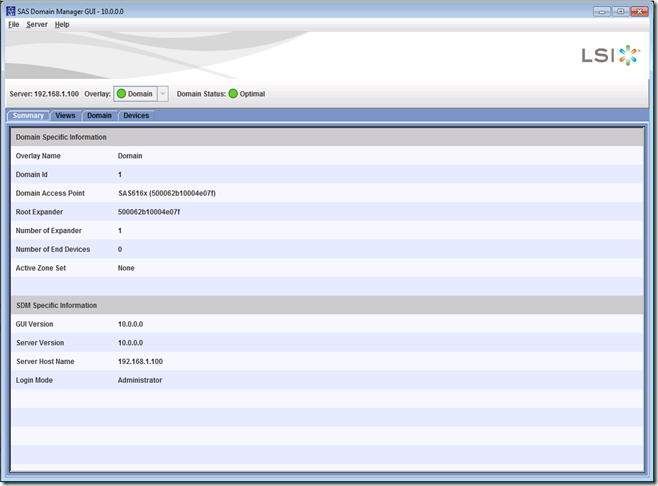
Task: Click the Active Zone Set label
Action: (x=41, y=268)
